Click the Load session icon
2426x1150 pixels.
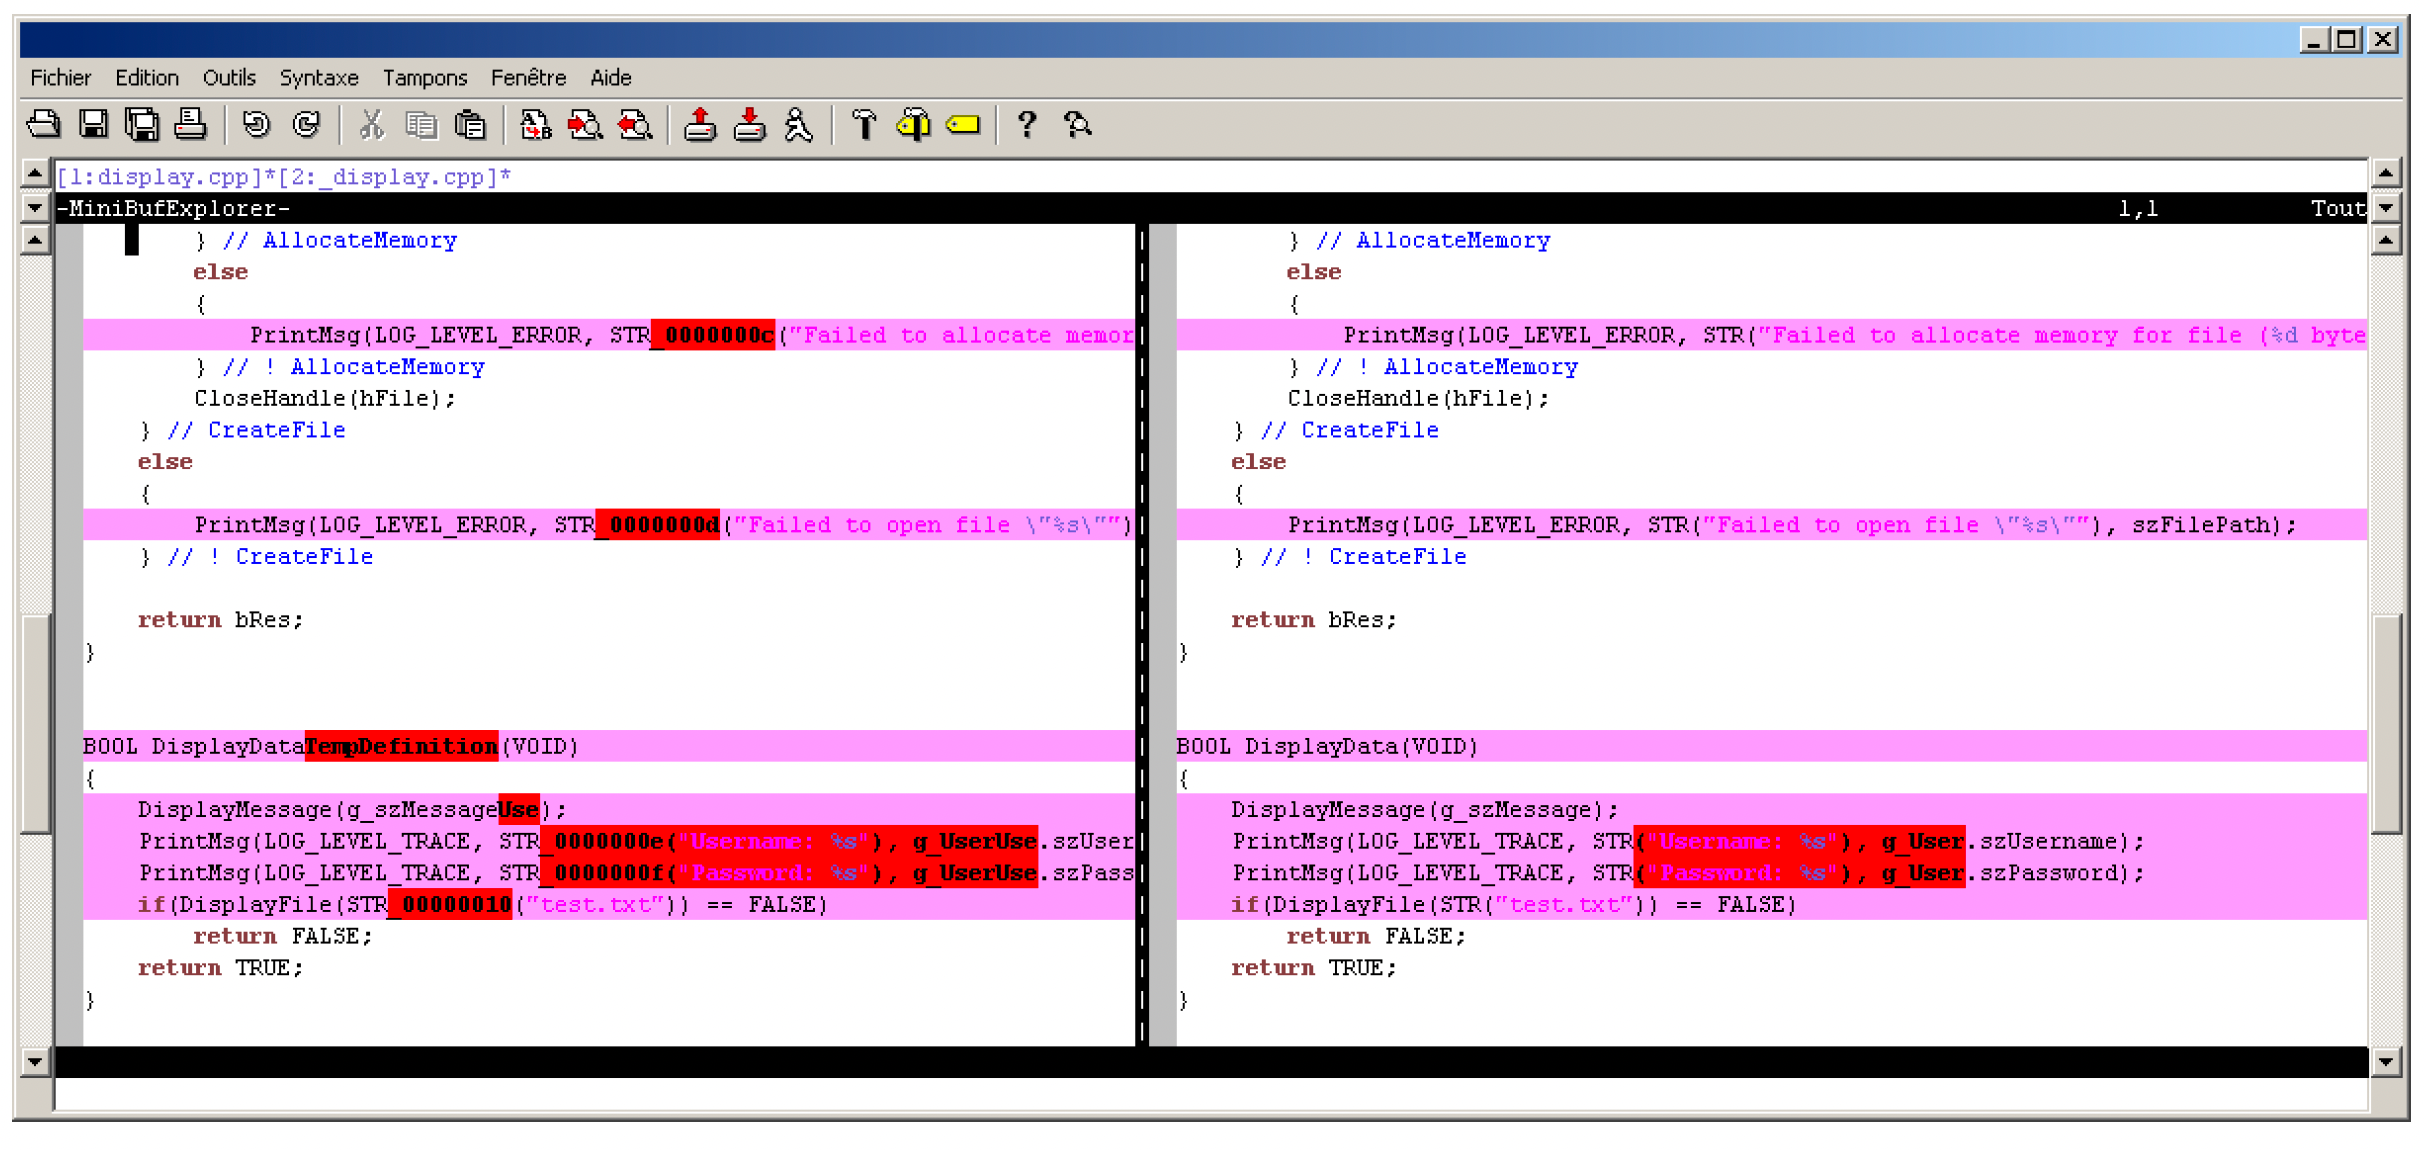coord(700,125)
